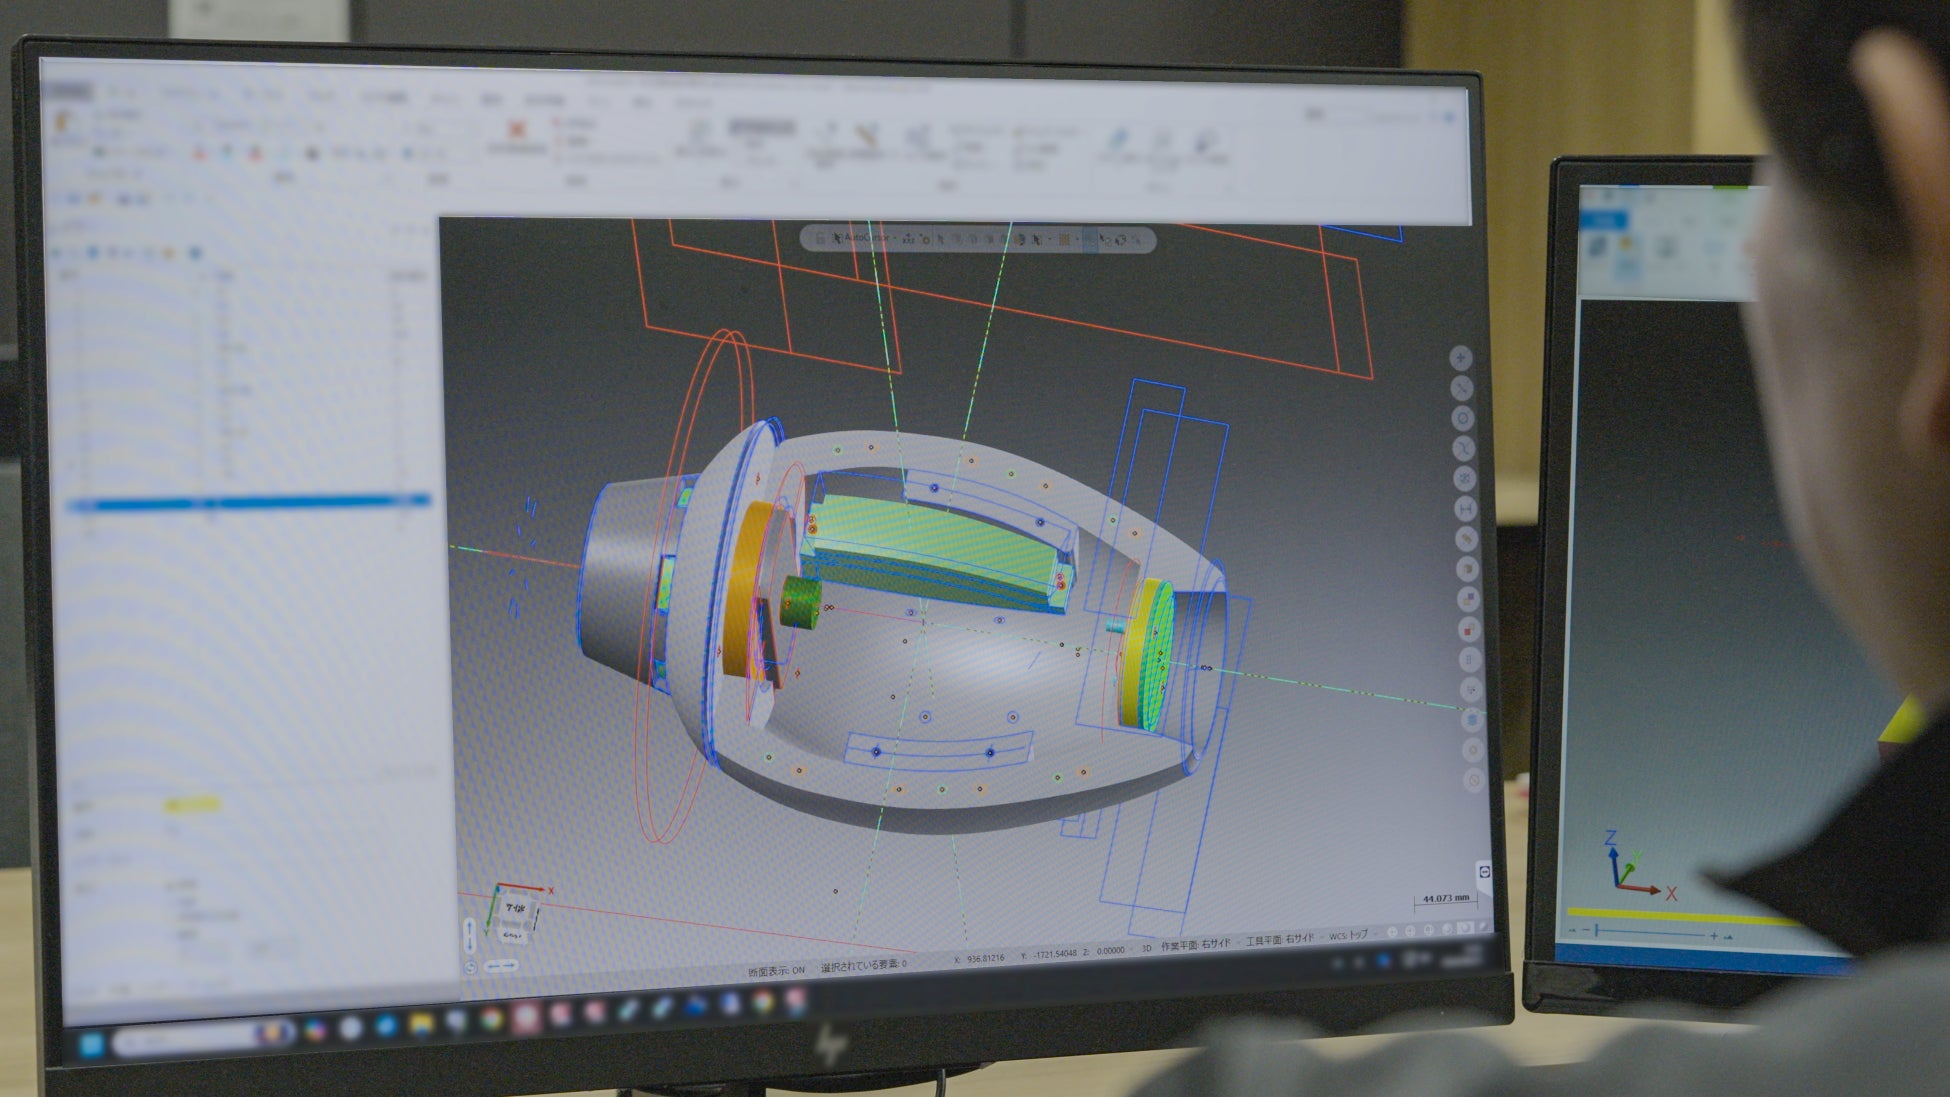Click the view orientation gnomon cube
The height and width of the screenshot is (1097, 1950).
pos(515,912)
